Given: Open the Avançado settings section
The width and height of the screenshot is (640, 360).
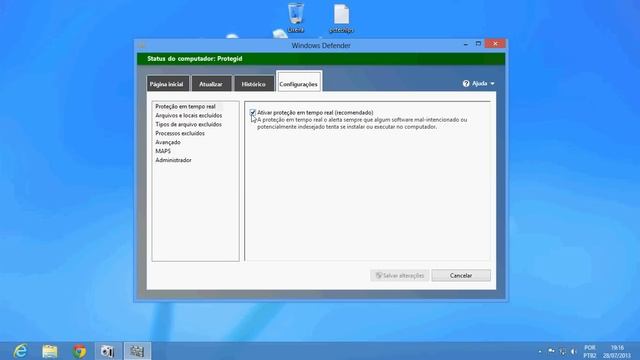Looking at the screenshot, I should pos(168,142).
